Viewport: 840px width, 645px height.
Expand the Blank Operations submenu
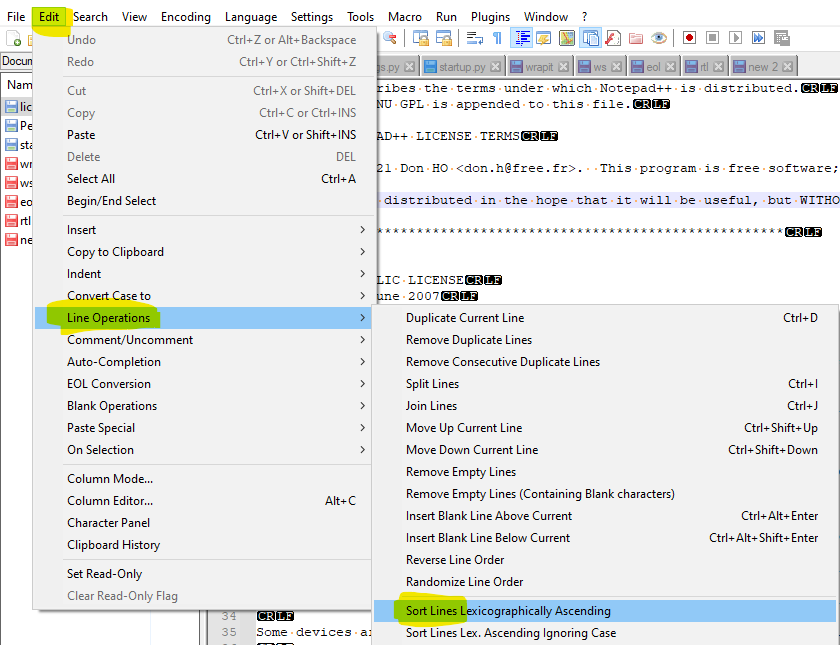click(x=203, y=406)
